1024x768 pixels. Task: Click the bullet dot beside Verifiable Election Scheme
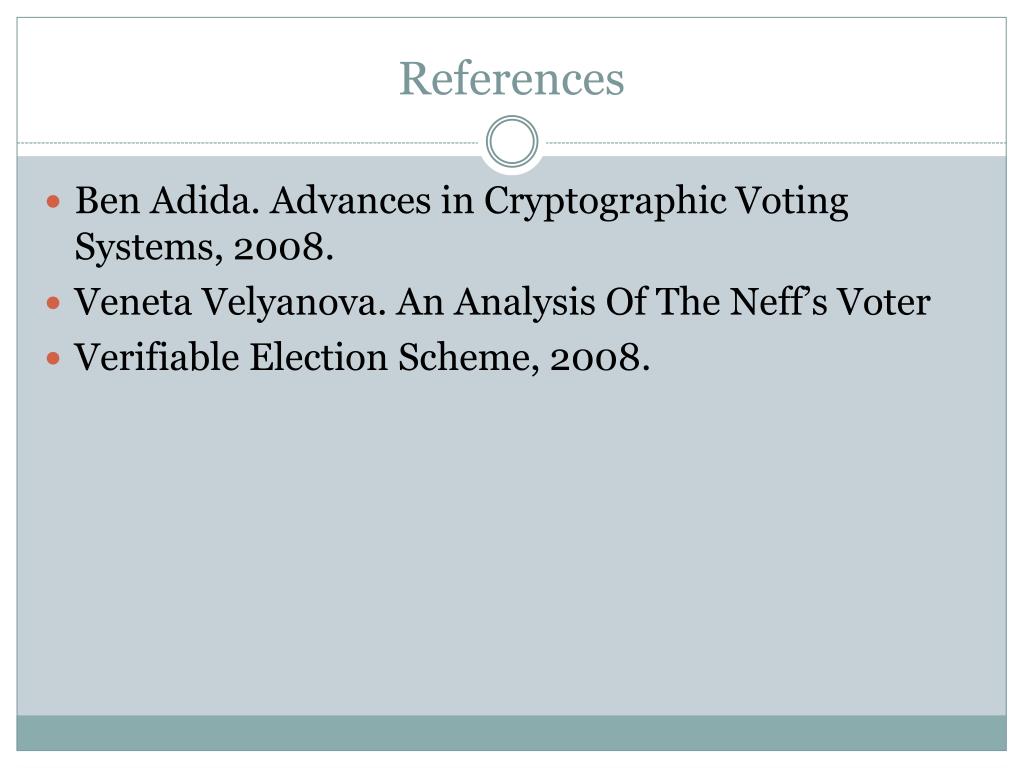coord(54,359)
